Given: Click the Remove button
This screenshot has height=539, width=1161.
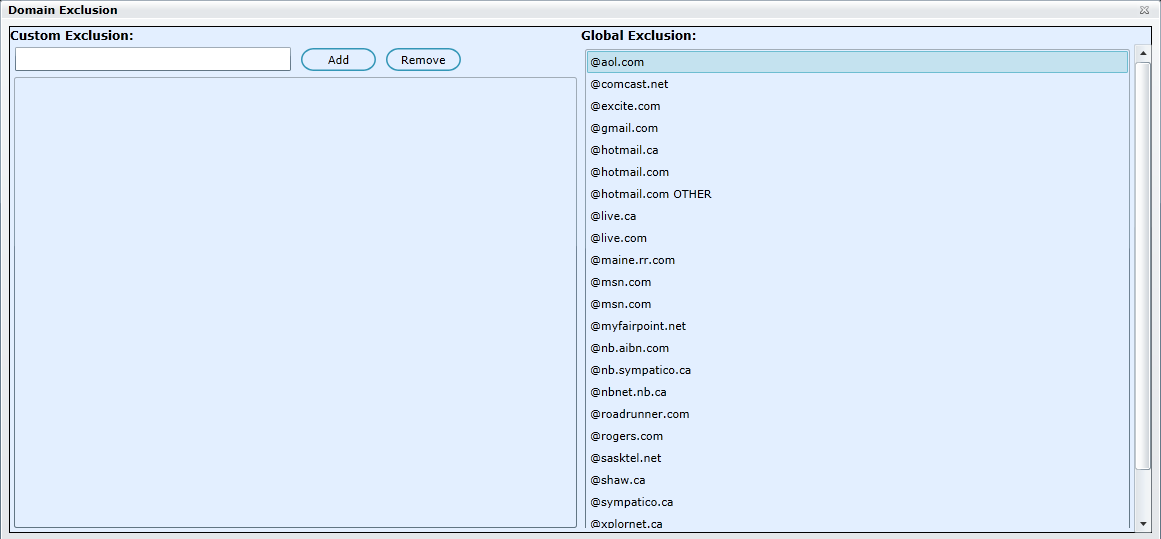Looking at the screenshot, I should click(423, 60).
